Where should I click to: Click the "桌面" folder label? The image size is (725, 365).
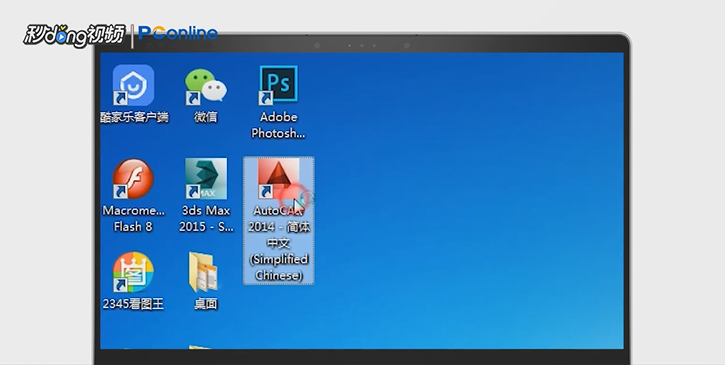pyautogui.click(x=206, y=304)
